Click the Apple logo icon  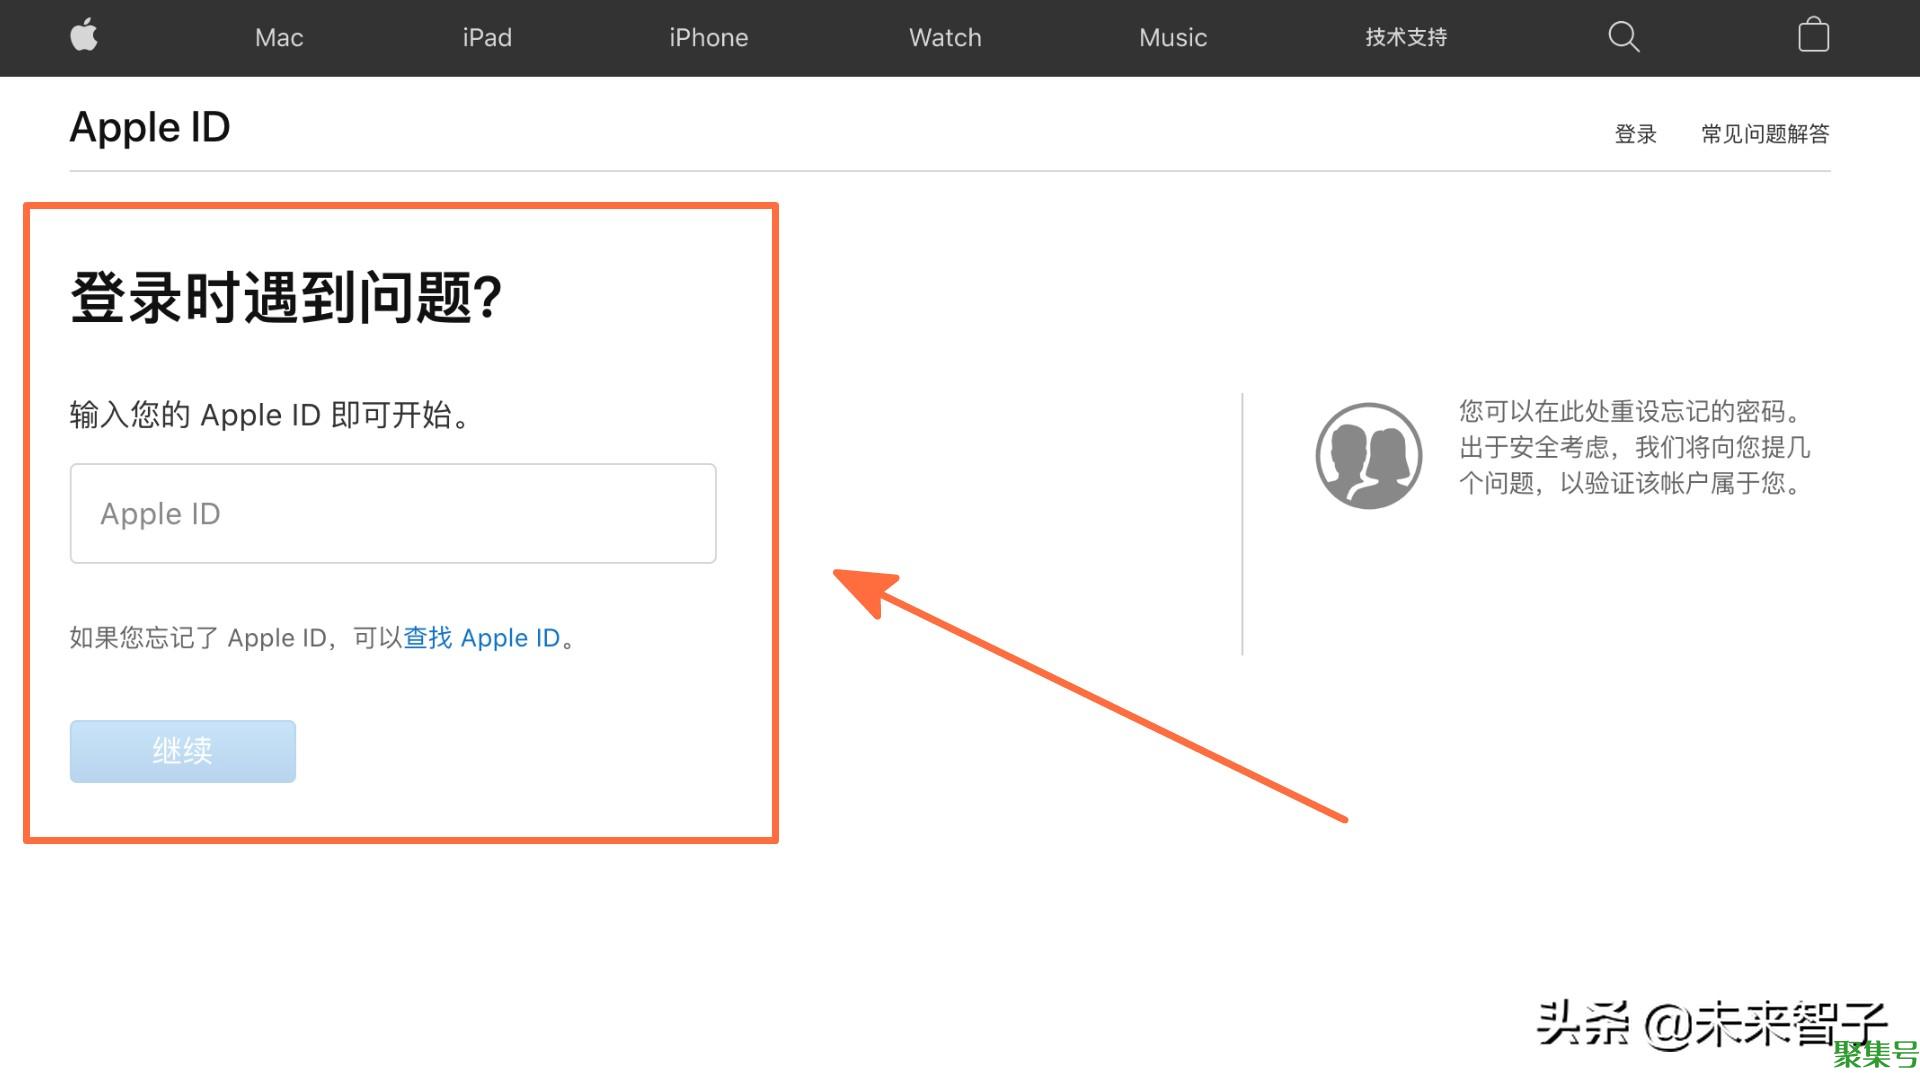84,36
